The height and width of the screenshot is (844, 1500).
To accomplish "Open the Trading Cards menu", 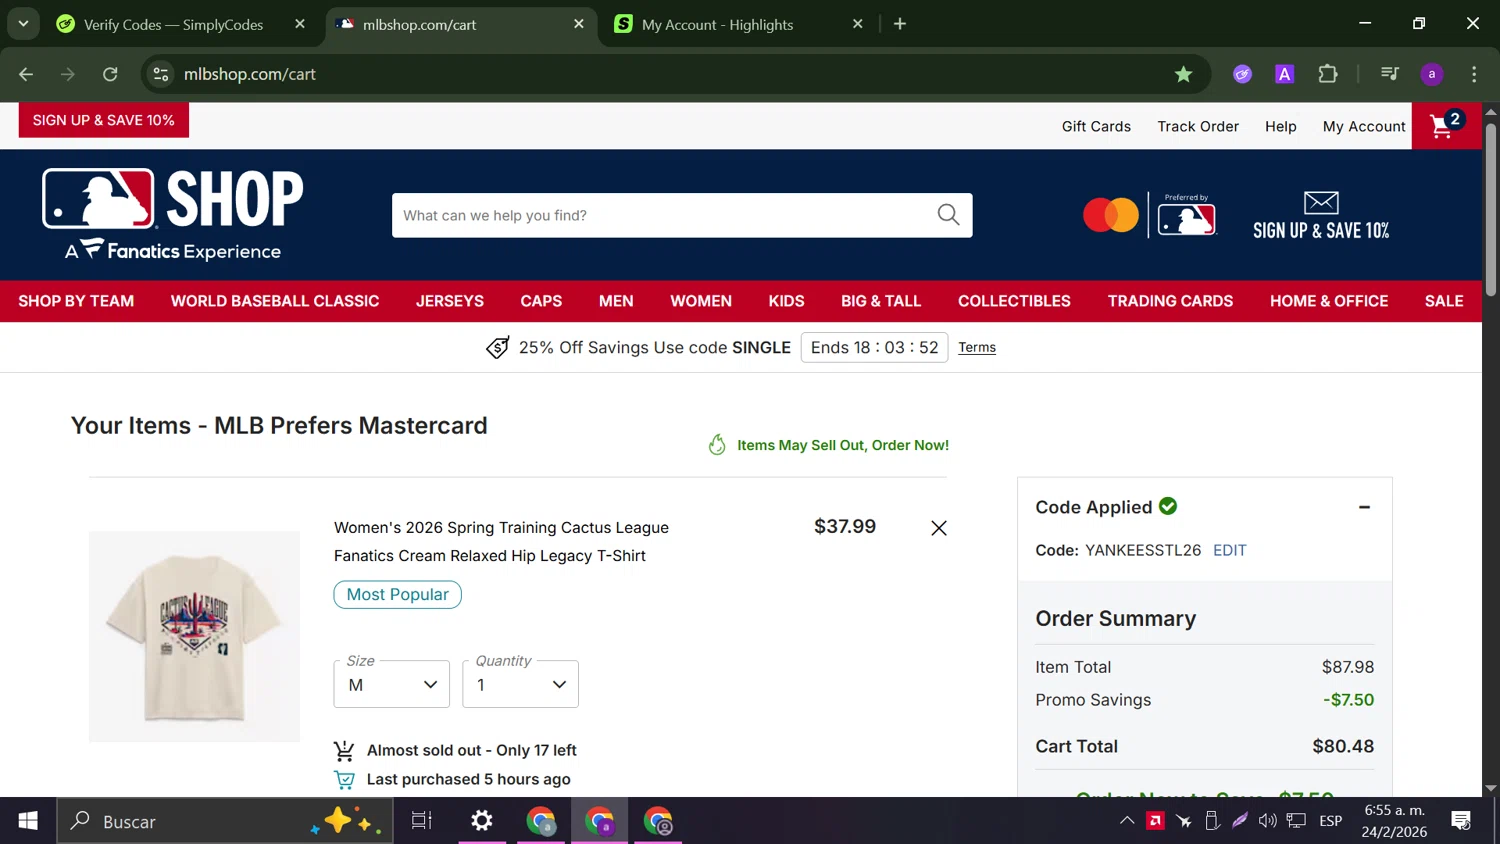I will click(x=1170, y=301).
